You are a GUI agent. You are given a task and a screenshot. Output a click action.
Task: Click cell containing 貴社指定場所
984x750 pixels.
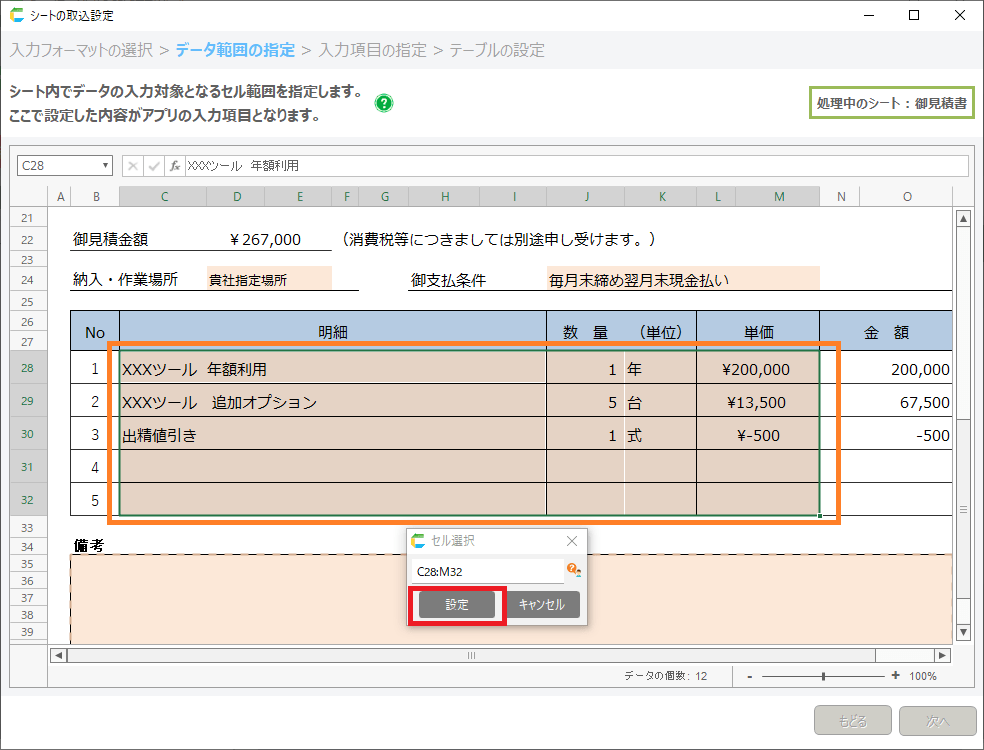coord(268,280)
